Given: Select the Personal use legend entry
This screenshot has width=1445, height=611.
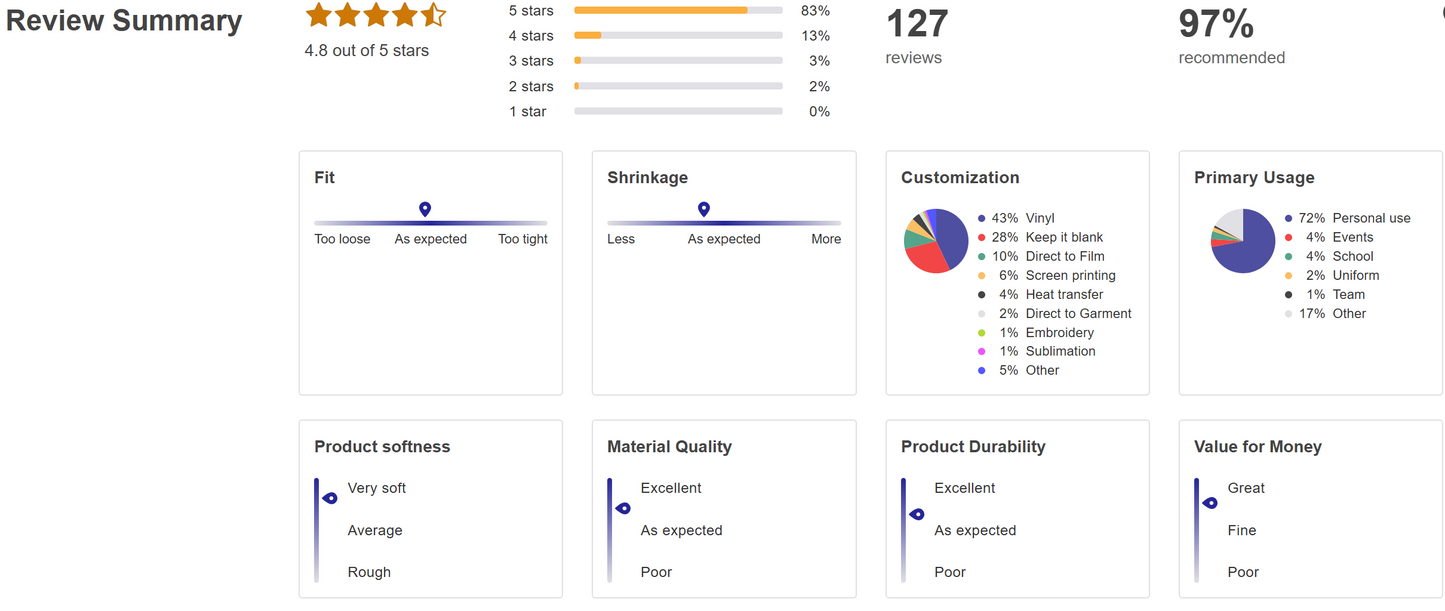Looking at the screenshot, I should (x=1371, y=218).
